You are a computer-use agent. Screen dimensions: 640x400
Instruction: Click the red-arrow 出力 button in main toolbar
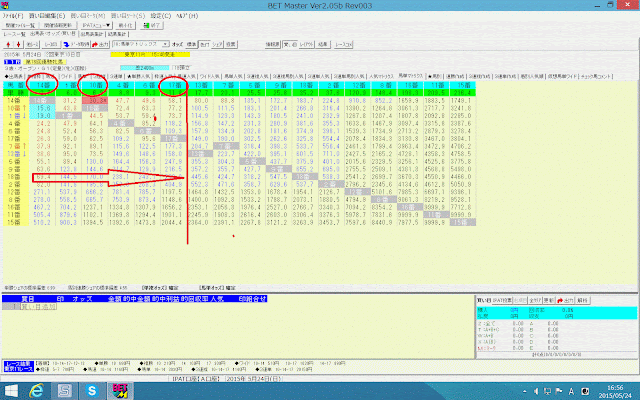click(101, 44)
